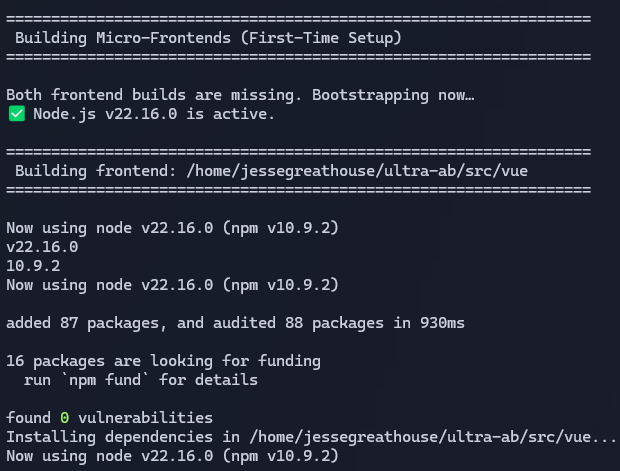Click the 'Building Micro-Frontends (First-Time Setup)' heading

point(208,38)
